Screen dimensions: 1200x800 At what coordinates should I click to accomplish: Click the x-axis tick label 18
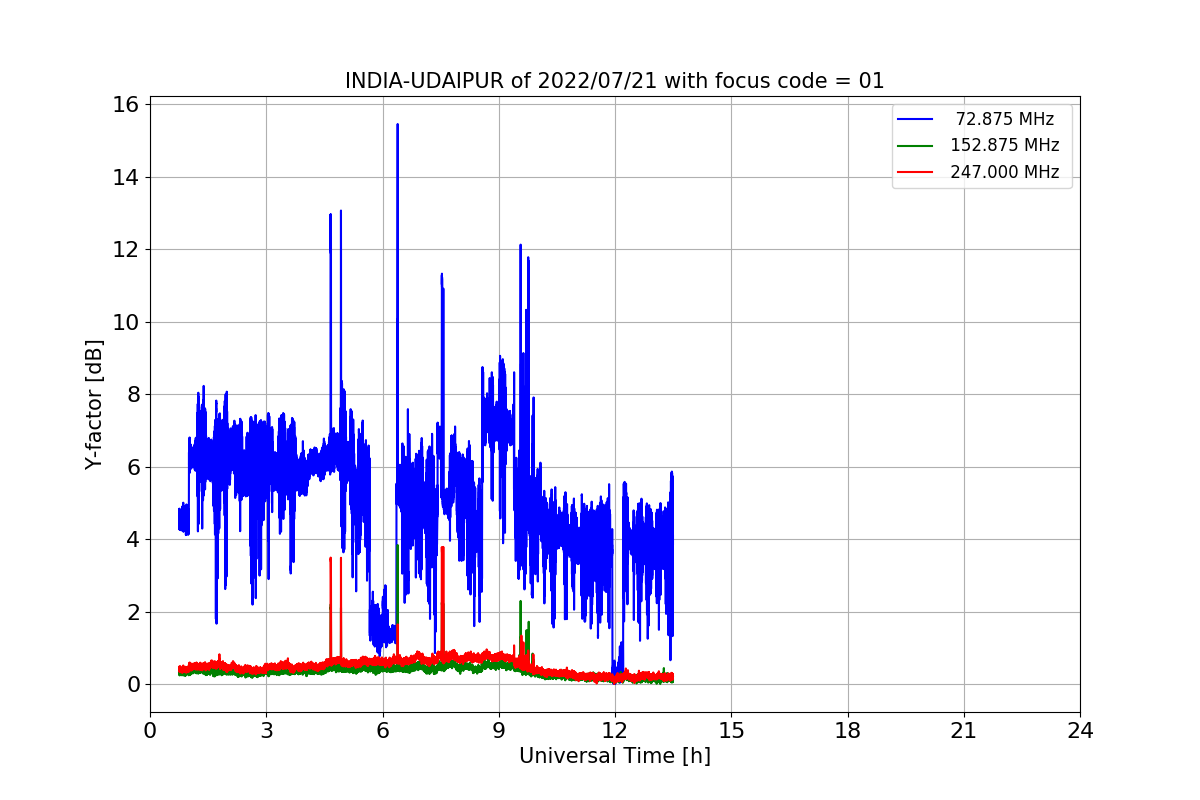click(x=847, y=731)
